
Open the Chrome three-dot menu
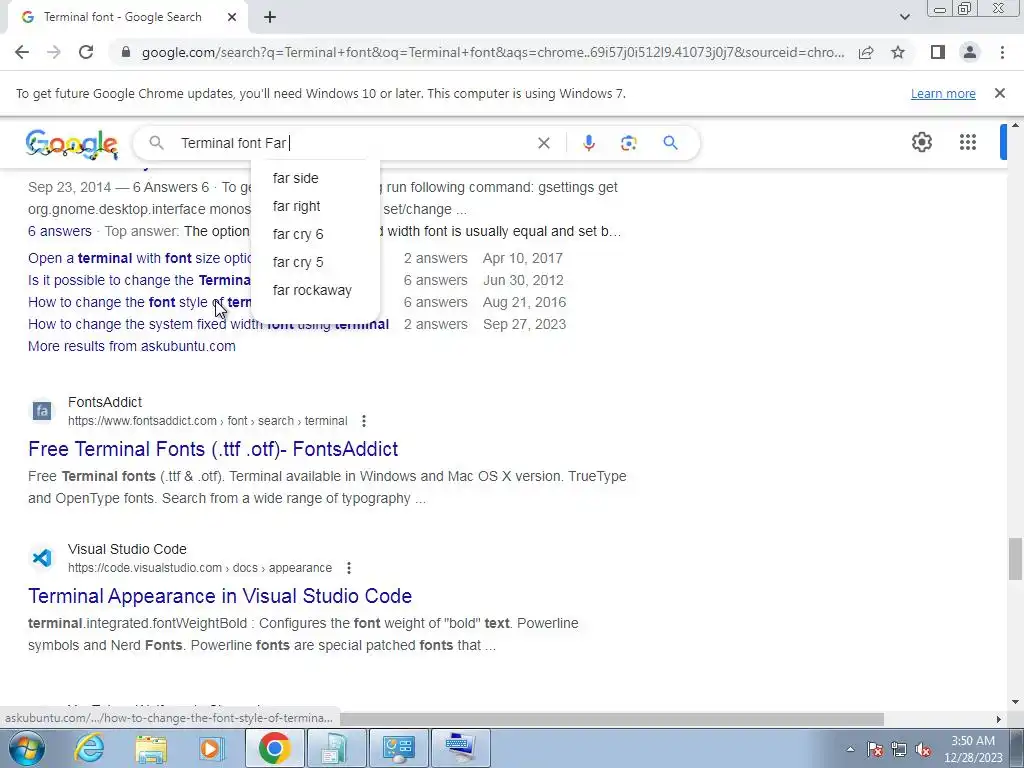point(1002,52)
